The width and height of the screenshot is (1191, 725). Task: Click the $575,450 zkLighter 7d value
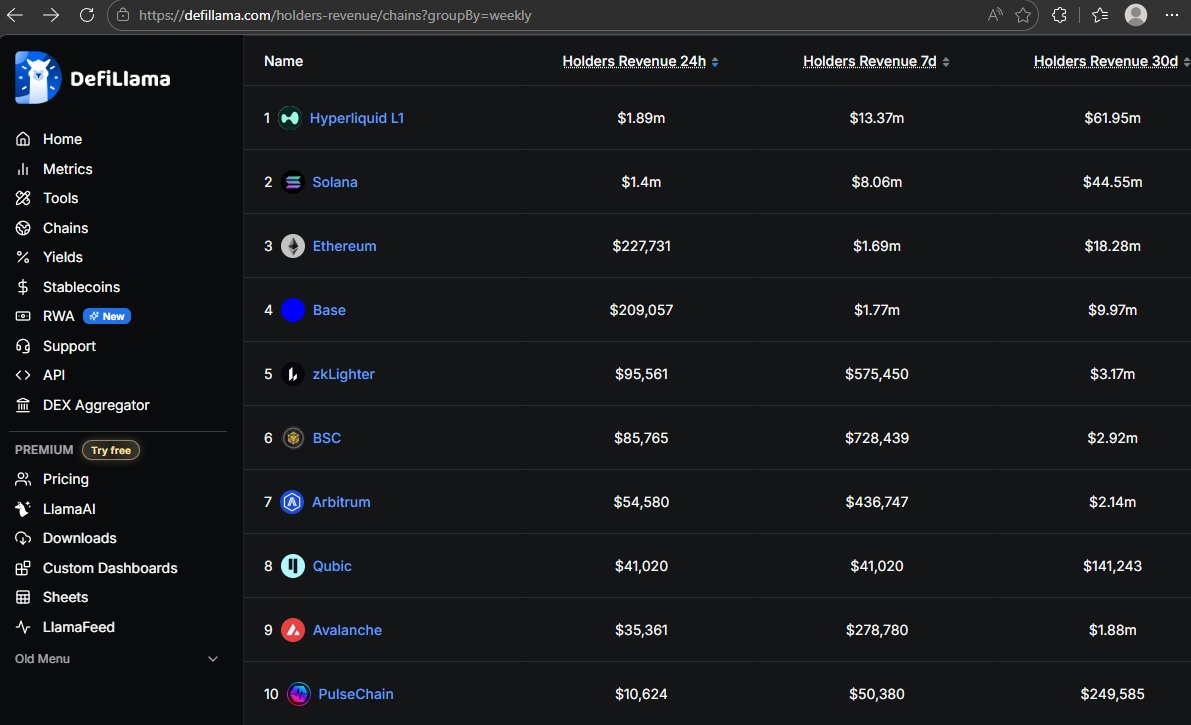click(877, 374)
